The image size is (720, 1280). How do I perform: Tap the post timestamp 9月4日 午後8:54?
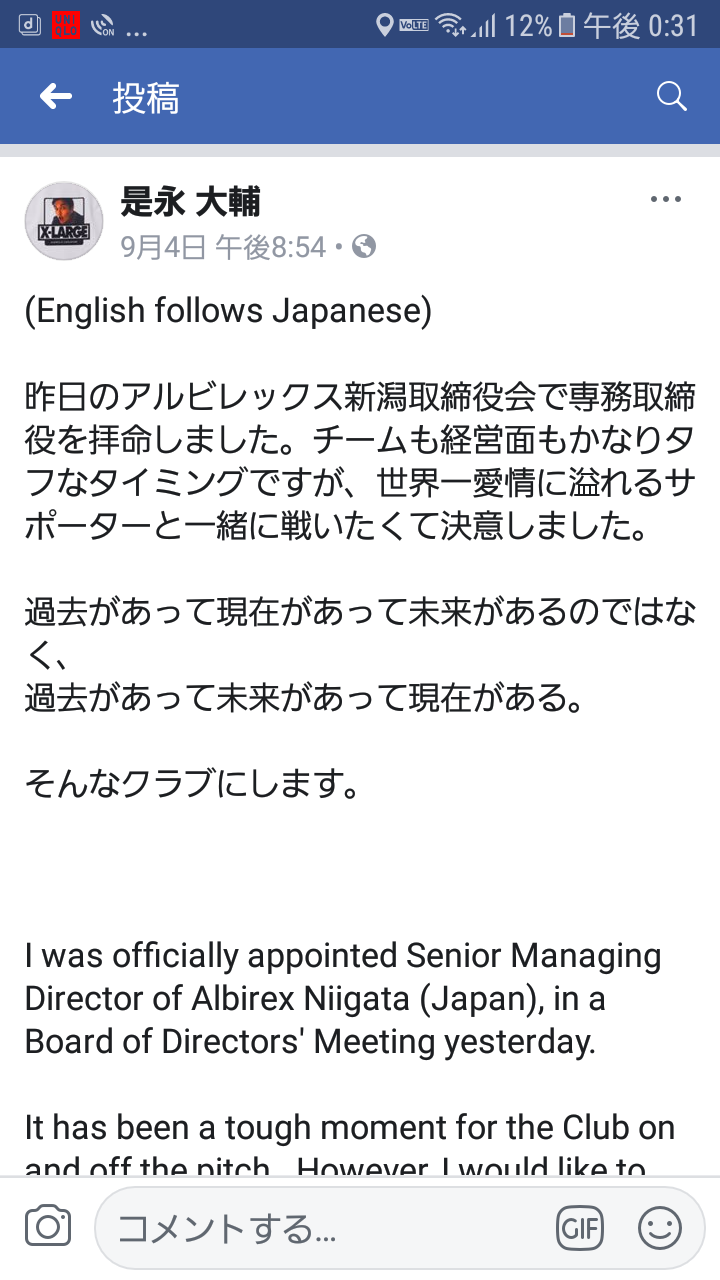coord(224,246)
